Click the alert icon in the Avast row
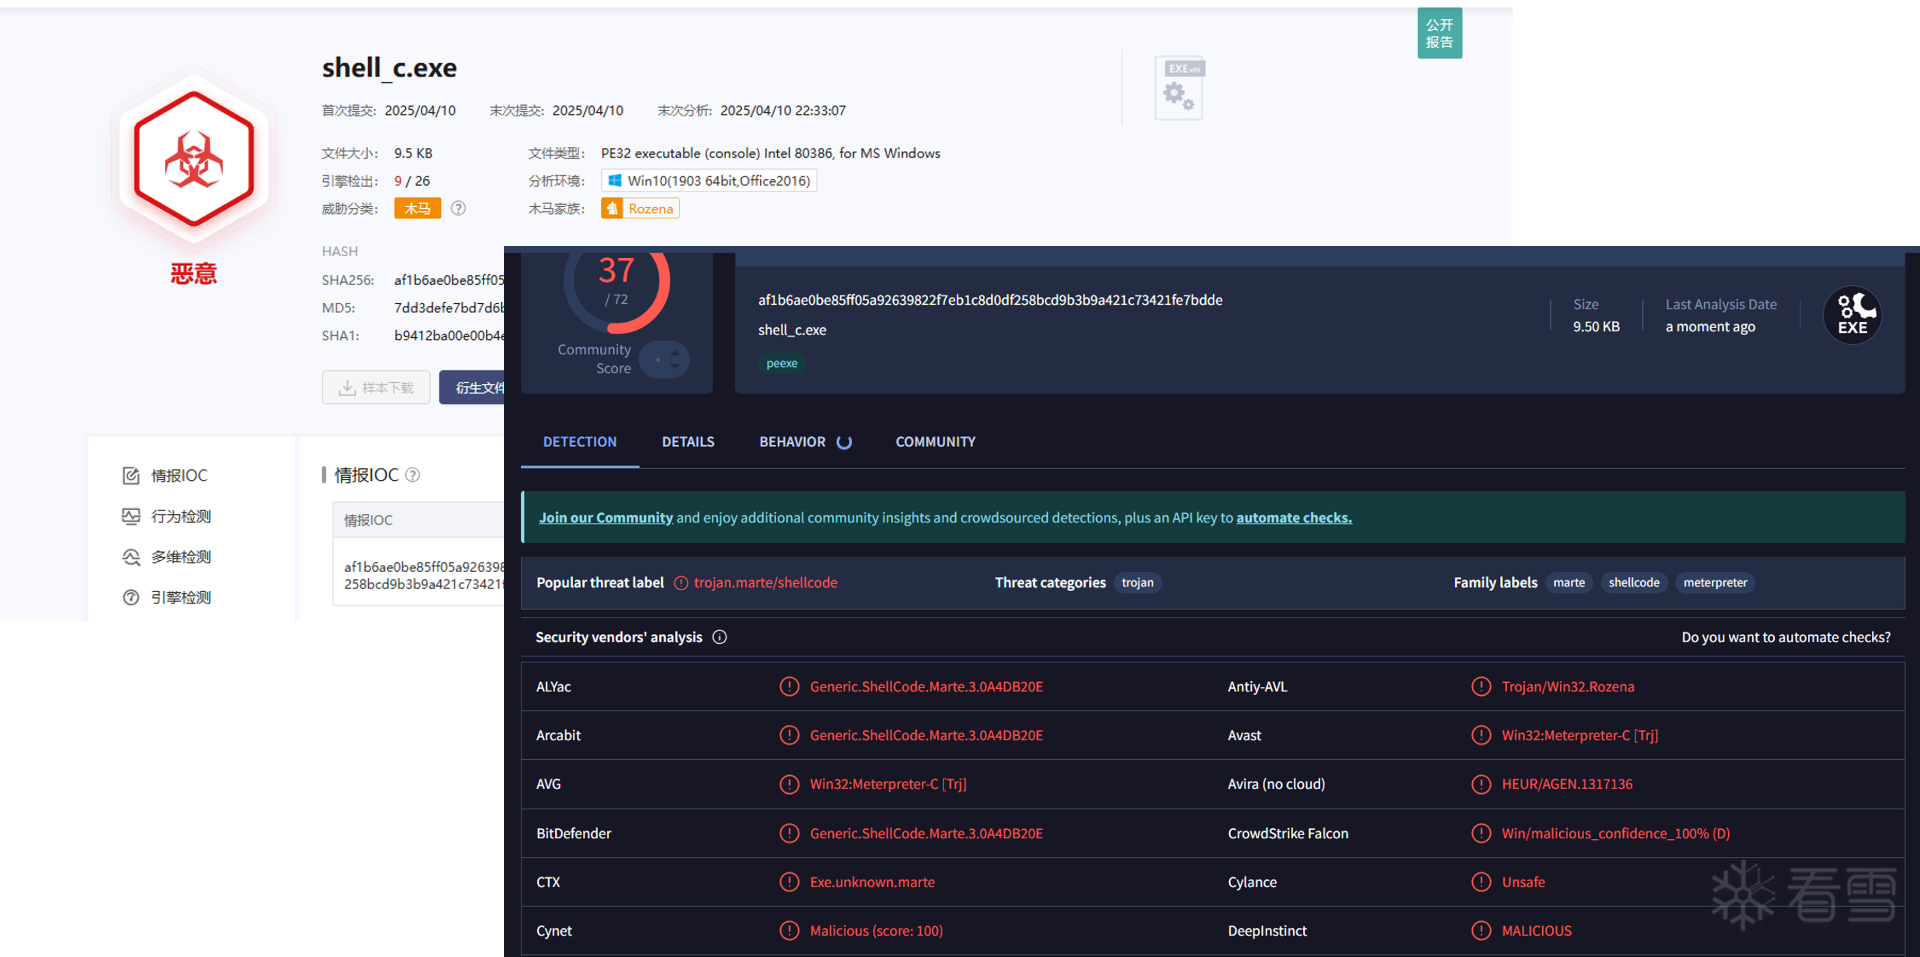The width and height of the screenshot is (1920, 957). 1481,736
